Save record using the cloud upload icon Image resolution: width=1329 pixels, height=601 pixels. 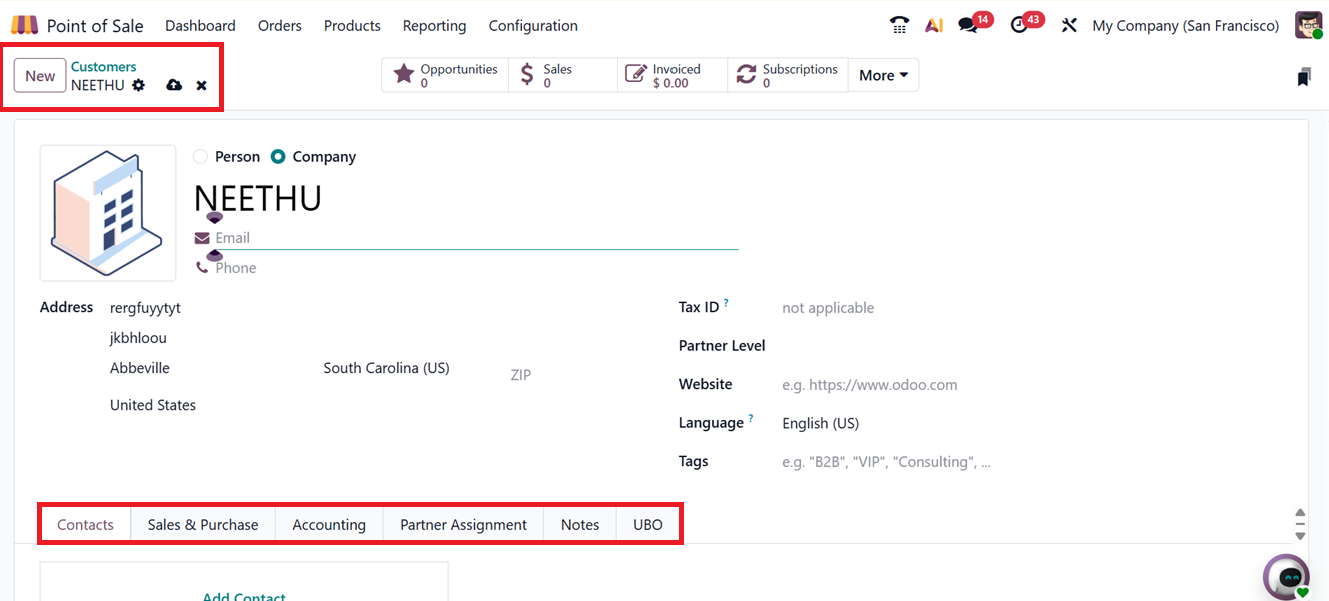174,85
